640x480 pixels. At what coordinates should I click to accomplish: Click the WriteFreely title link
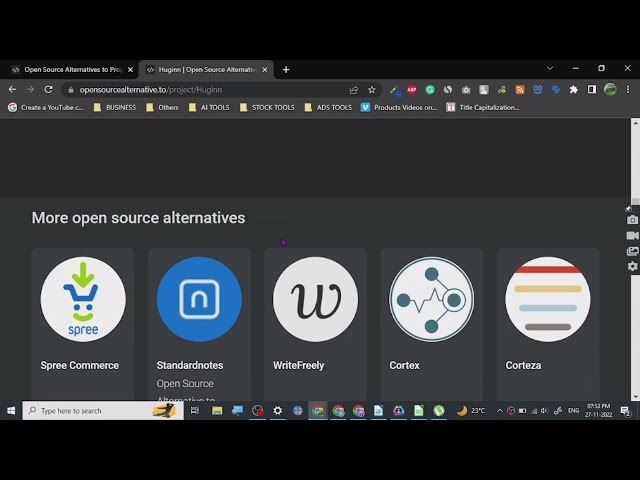298,365
